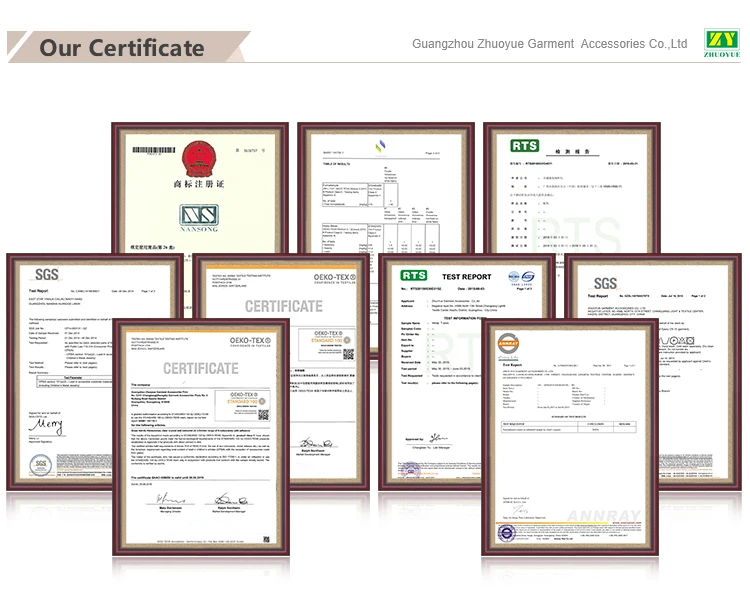
Task: Click the CERTIFICATE heading on middle OEKO-TEX document
Action: [x=284, y=306]
